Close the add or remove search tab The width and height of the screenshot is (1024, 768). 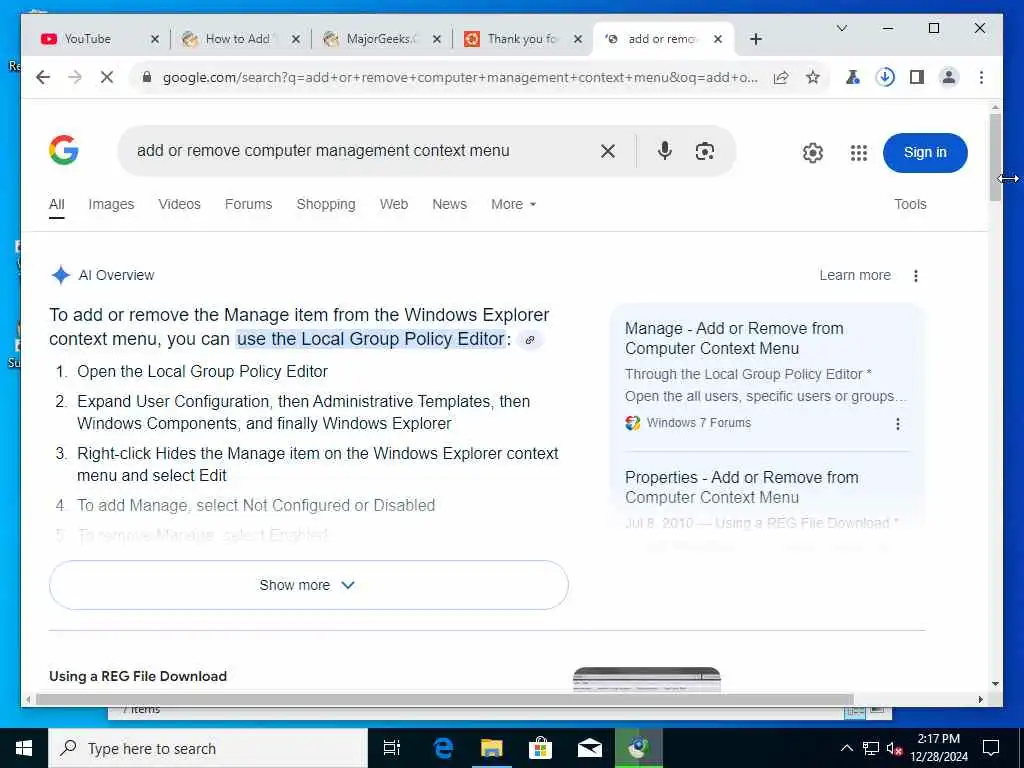[718, 39]
